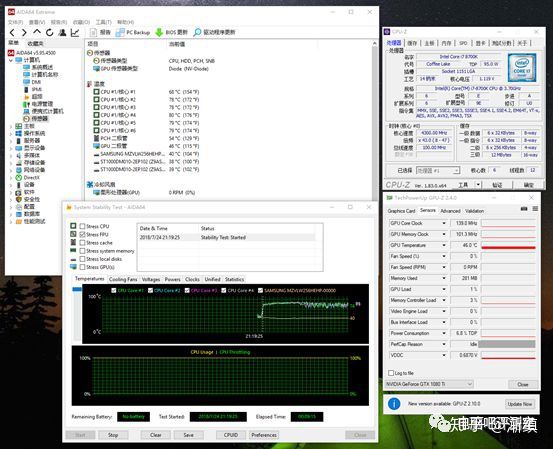
Task: Click the green BIOS update arrow
Action: click(x=159, y=32)
